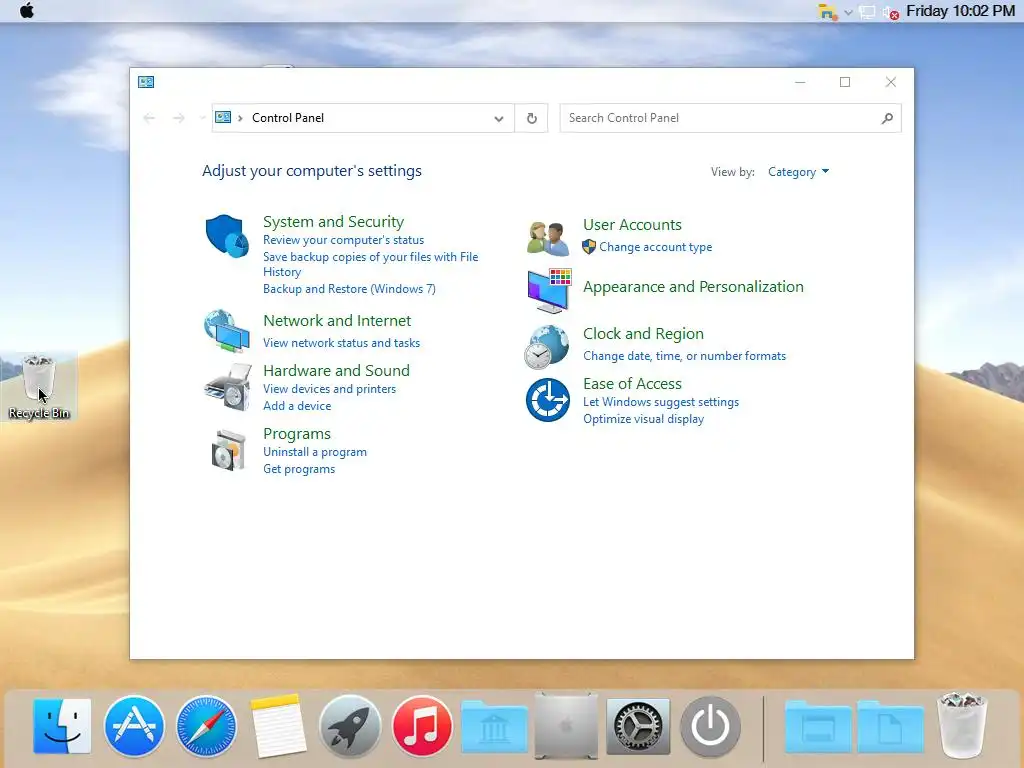Open the Mac Pro computer icon in dock

tap(566, 726)
